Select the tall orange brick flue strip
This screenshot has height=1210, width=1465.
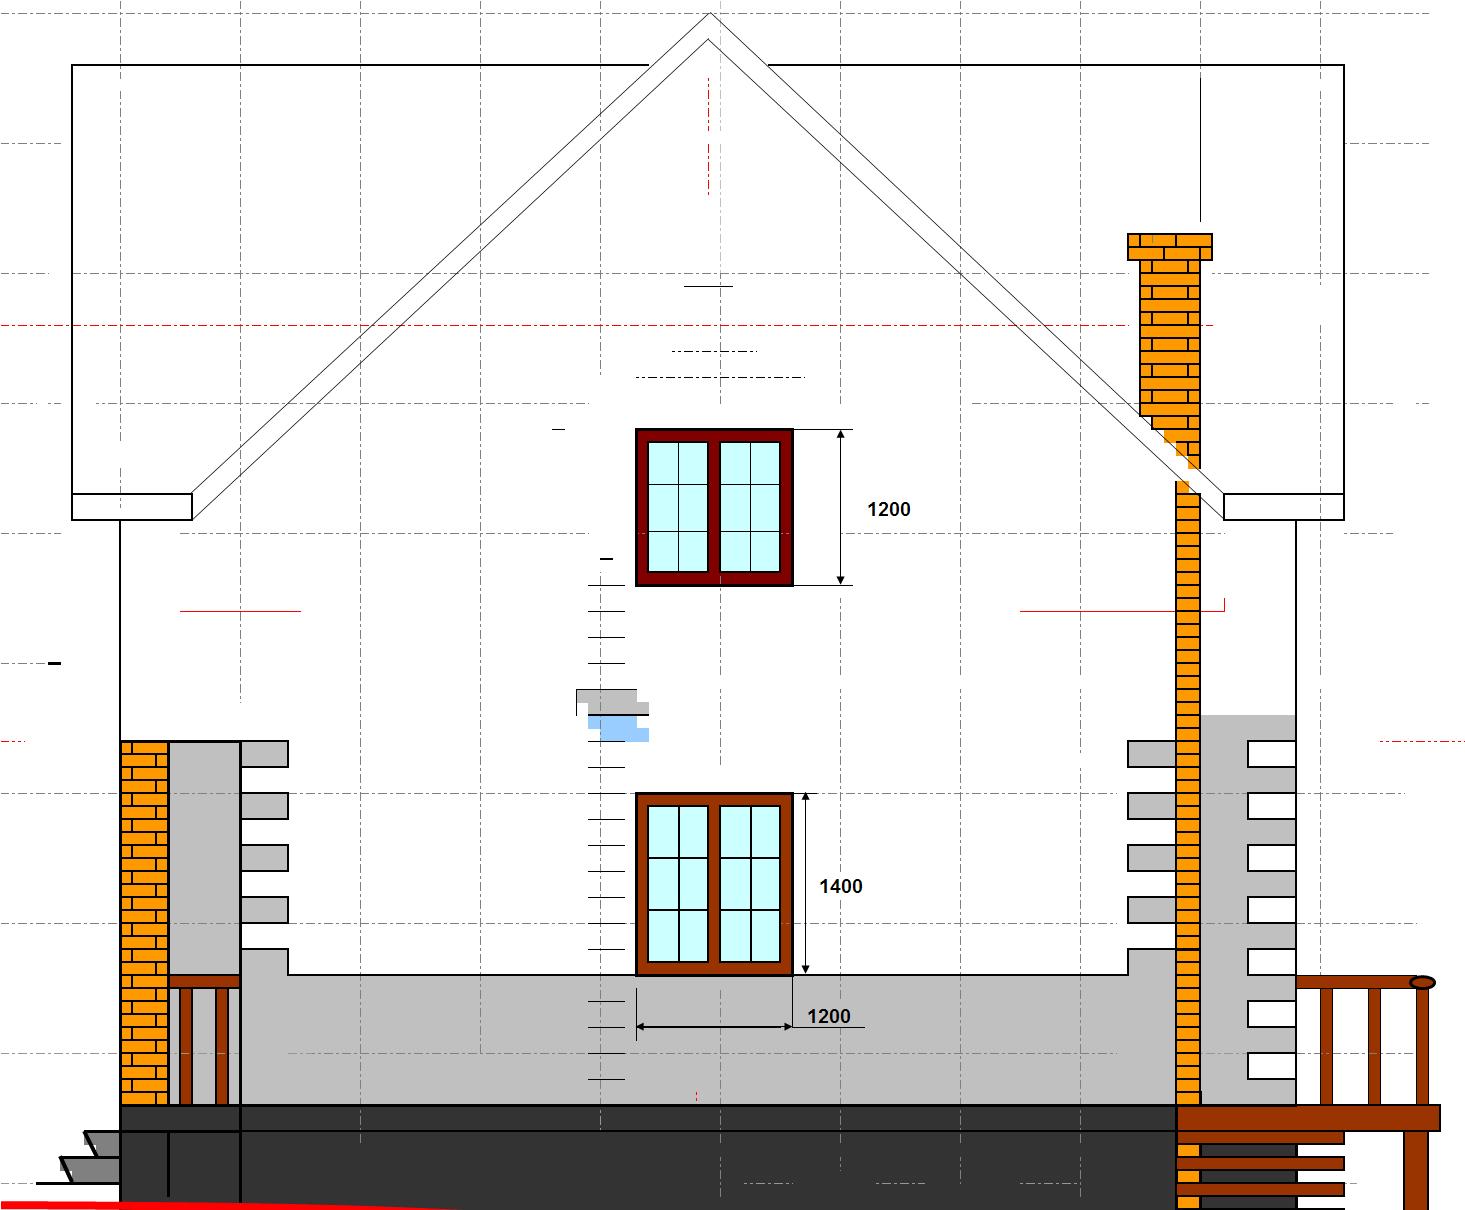click(x=1188, y=793)
